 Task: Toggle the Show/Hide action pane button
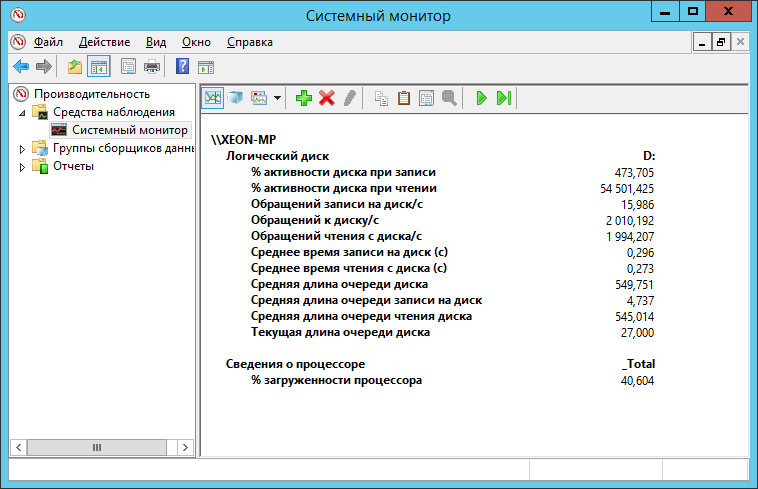click(x=206, y=67)
